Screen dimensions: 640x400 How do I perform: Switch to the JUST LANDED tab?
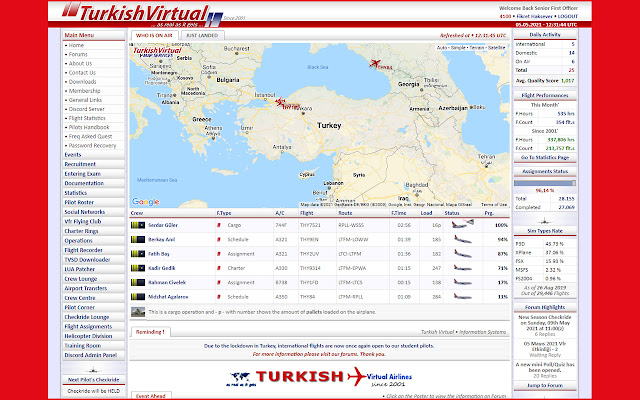[x=202, y=36]
